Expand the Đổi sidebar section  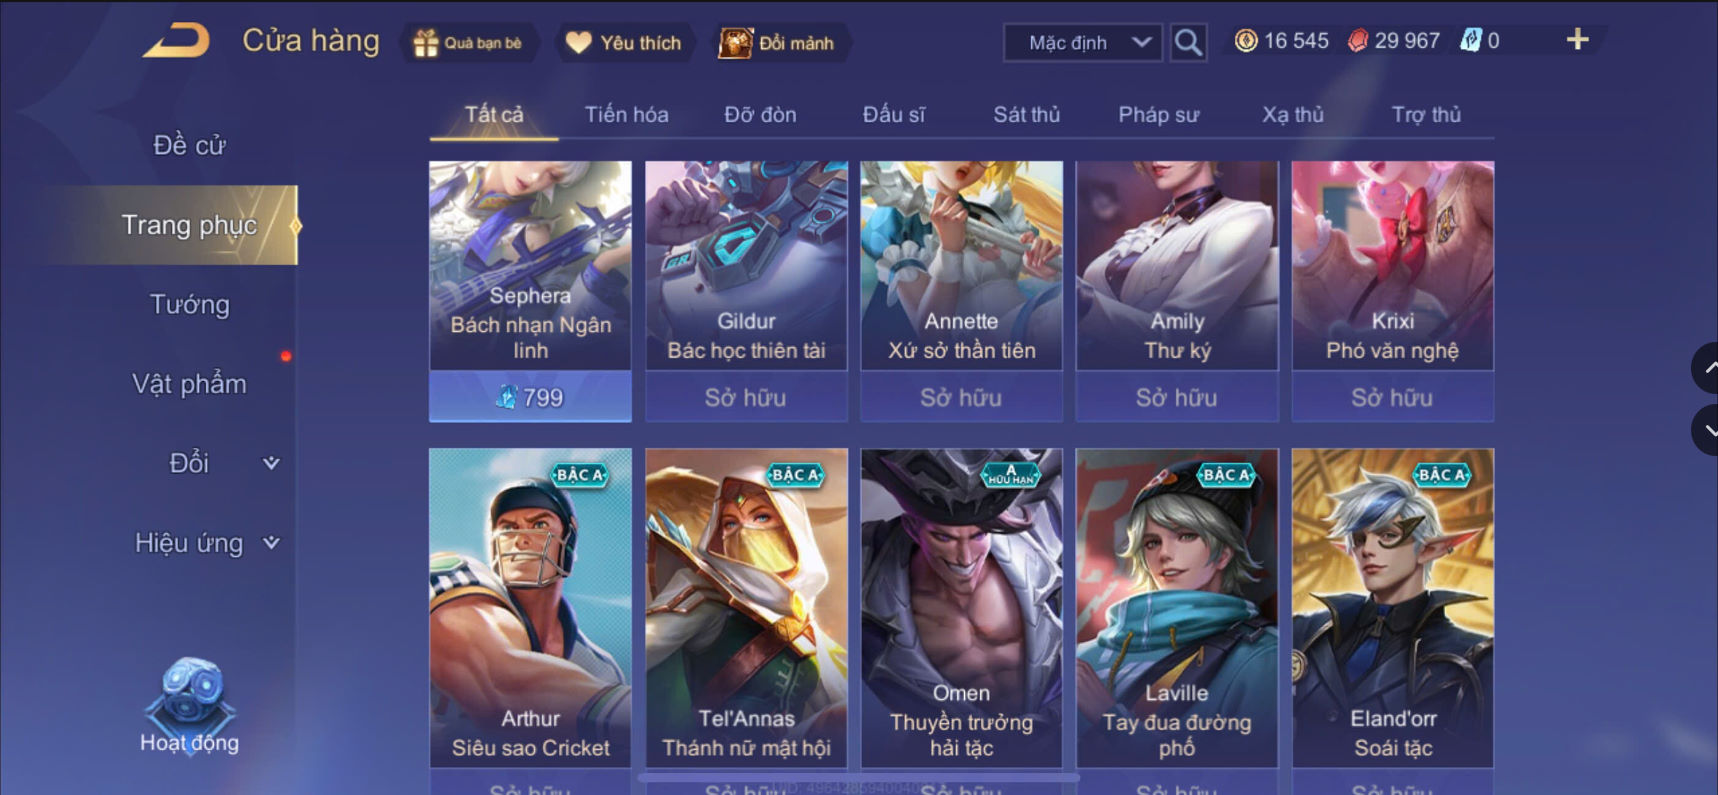(222, 463)
